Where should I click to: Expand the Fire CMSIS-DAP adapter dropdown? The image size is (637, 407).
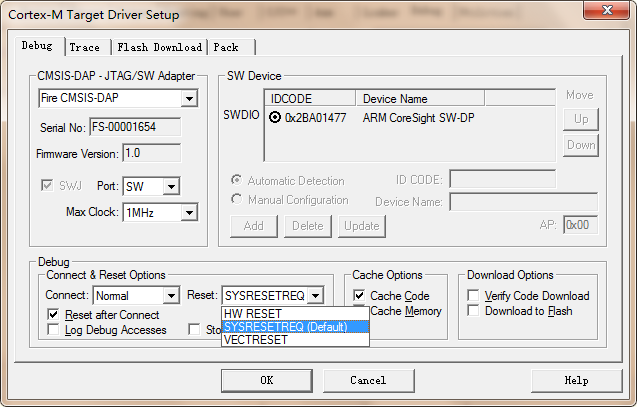pyautogui.click(x=189, y=99)
